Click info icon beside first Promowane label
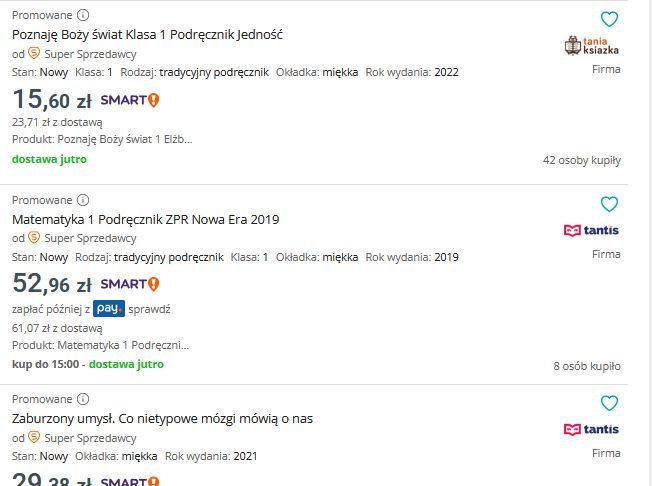The width and height of the screenshot is (652, 486). (83, 15)
